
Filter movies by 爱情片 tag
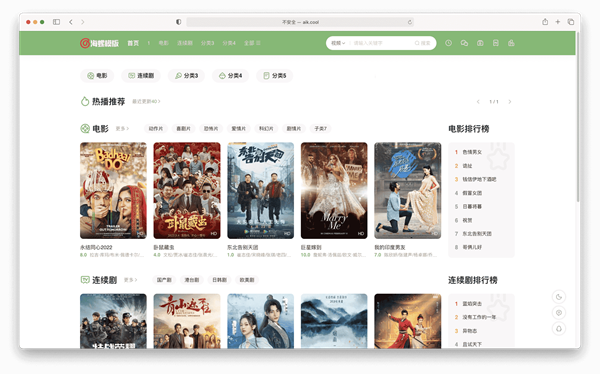[x=238, y=129]
